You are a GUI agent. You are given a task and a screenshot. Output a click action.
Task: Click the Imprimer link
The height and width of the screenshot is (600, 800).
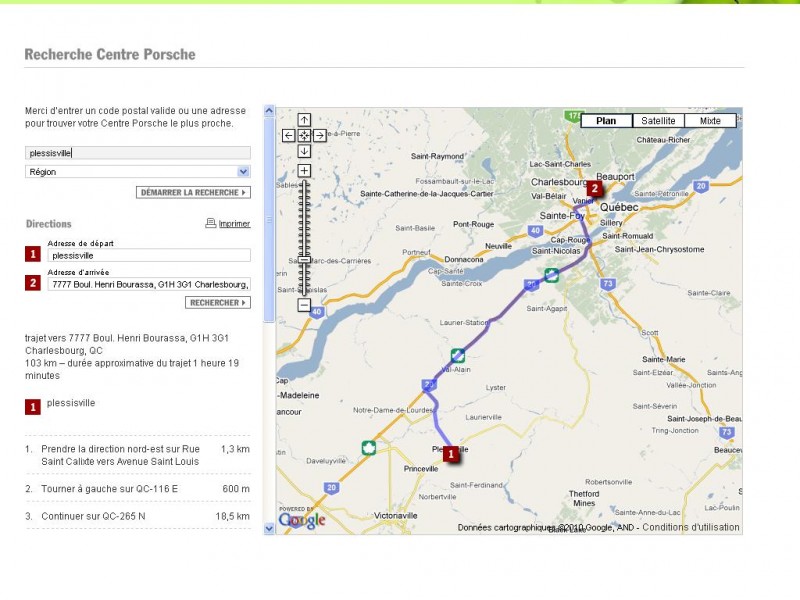(234, 223)
